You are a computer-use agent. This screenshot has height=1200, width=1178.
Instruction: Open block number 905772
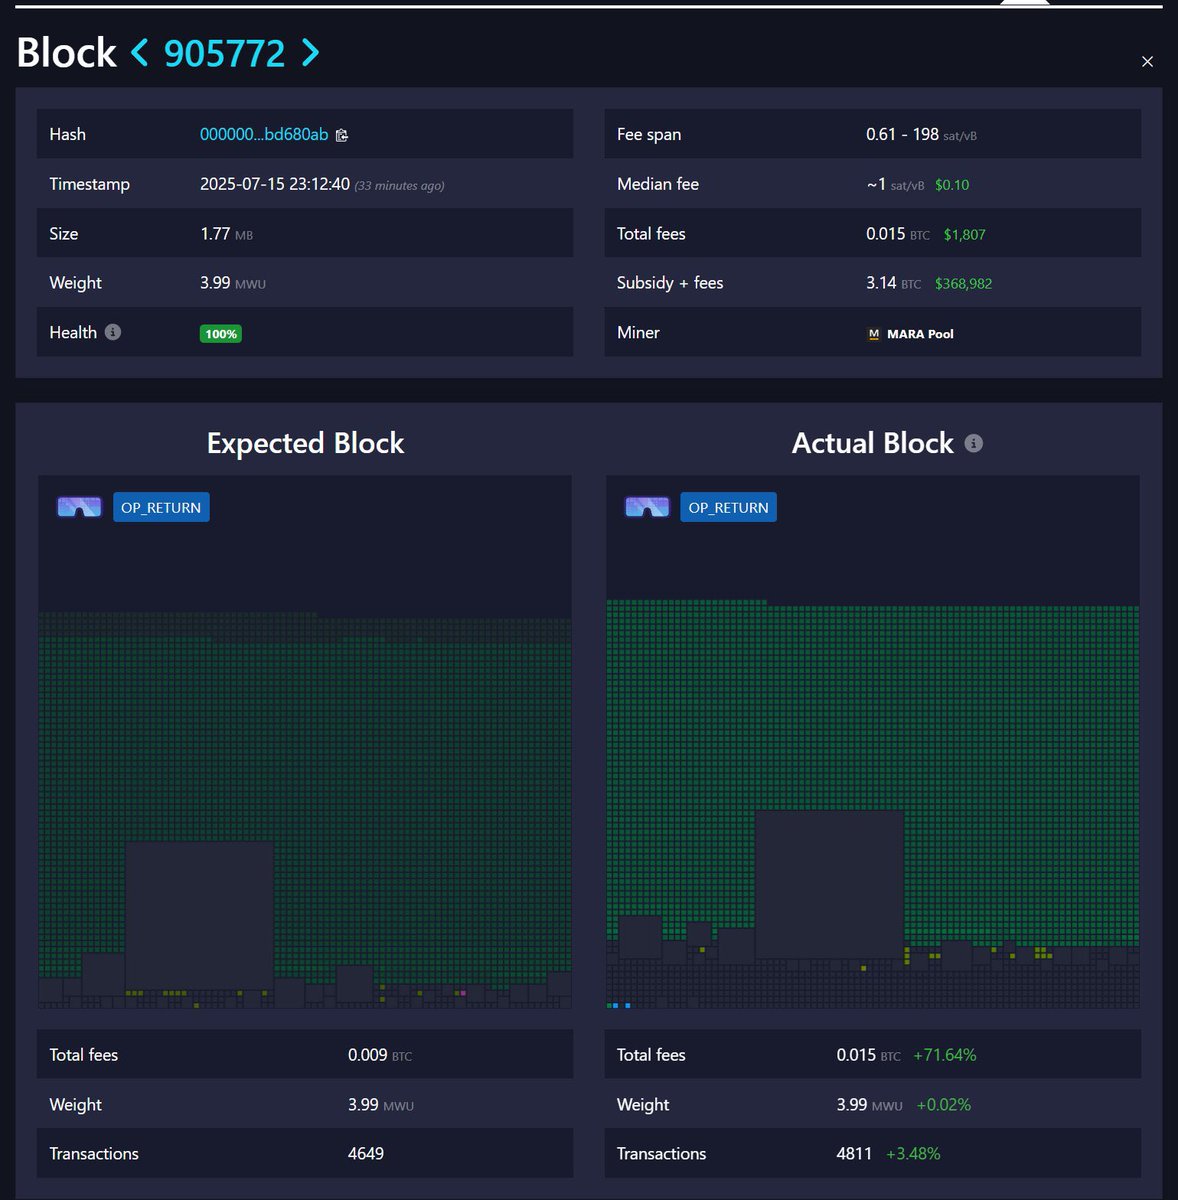(x=225, y=53)
